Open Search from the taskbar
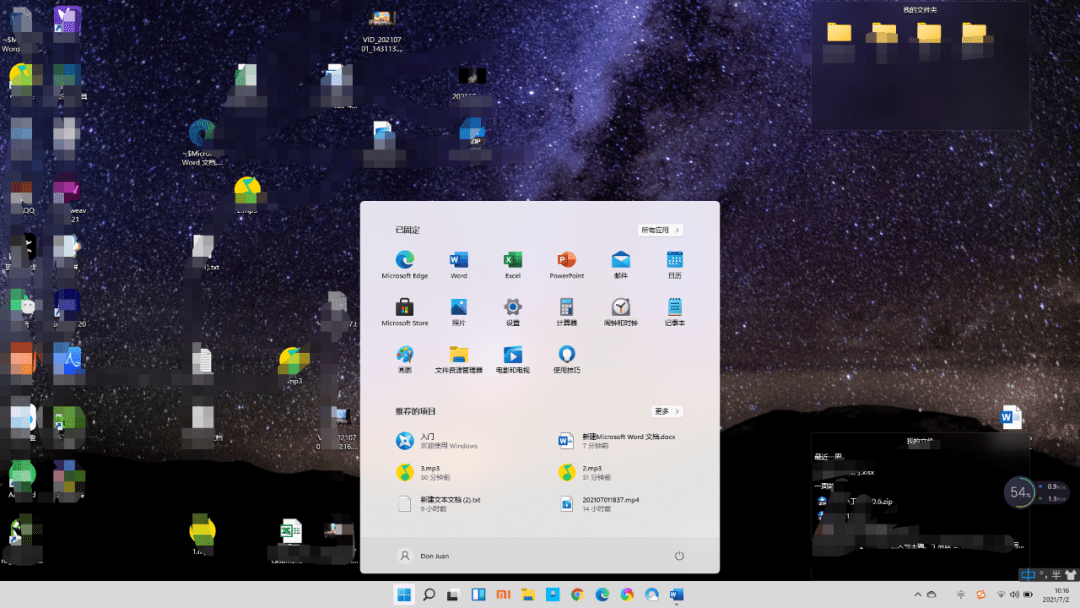This screenshot has width=1080, height=608. point(428,595)
